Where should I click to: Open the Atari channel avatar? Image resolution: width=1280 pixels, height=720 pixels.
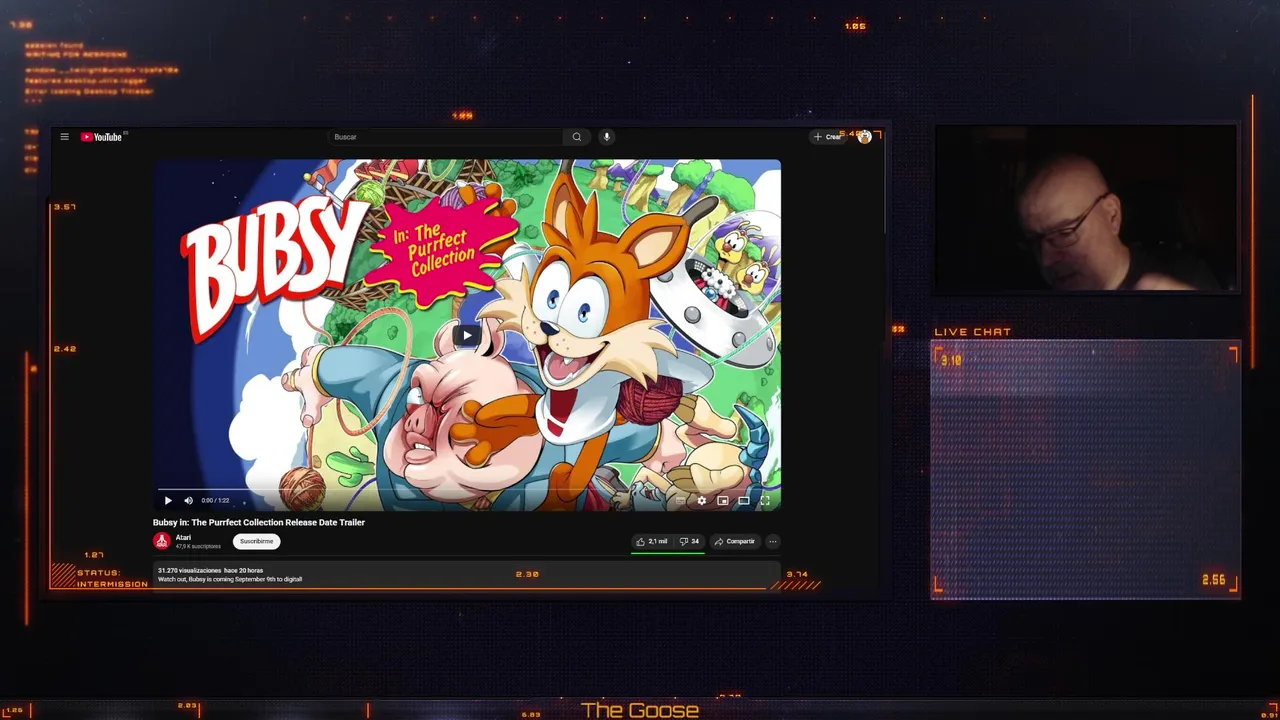point(161,541)
